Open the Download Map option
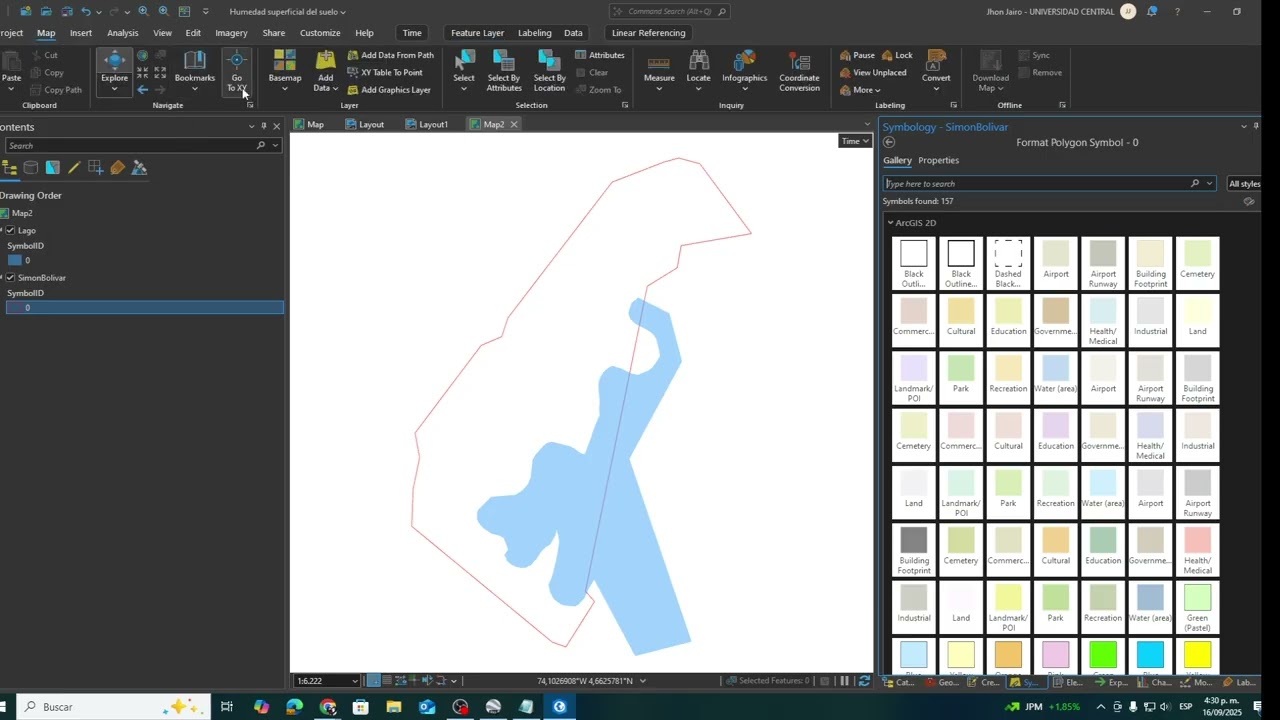Viewport: 1280px width, 720px height. pyautogui.click(x=990, y=70)
